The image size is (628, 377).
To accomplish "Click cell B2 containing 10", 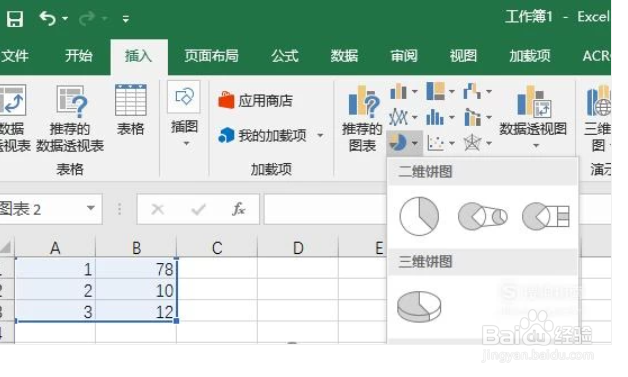I will coord(136,290).
